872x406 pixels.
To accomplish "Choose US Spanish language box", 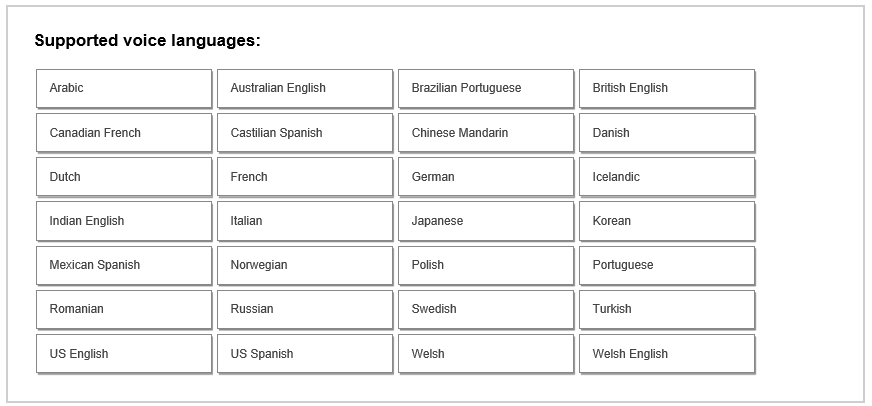I will (305, 354).
